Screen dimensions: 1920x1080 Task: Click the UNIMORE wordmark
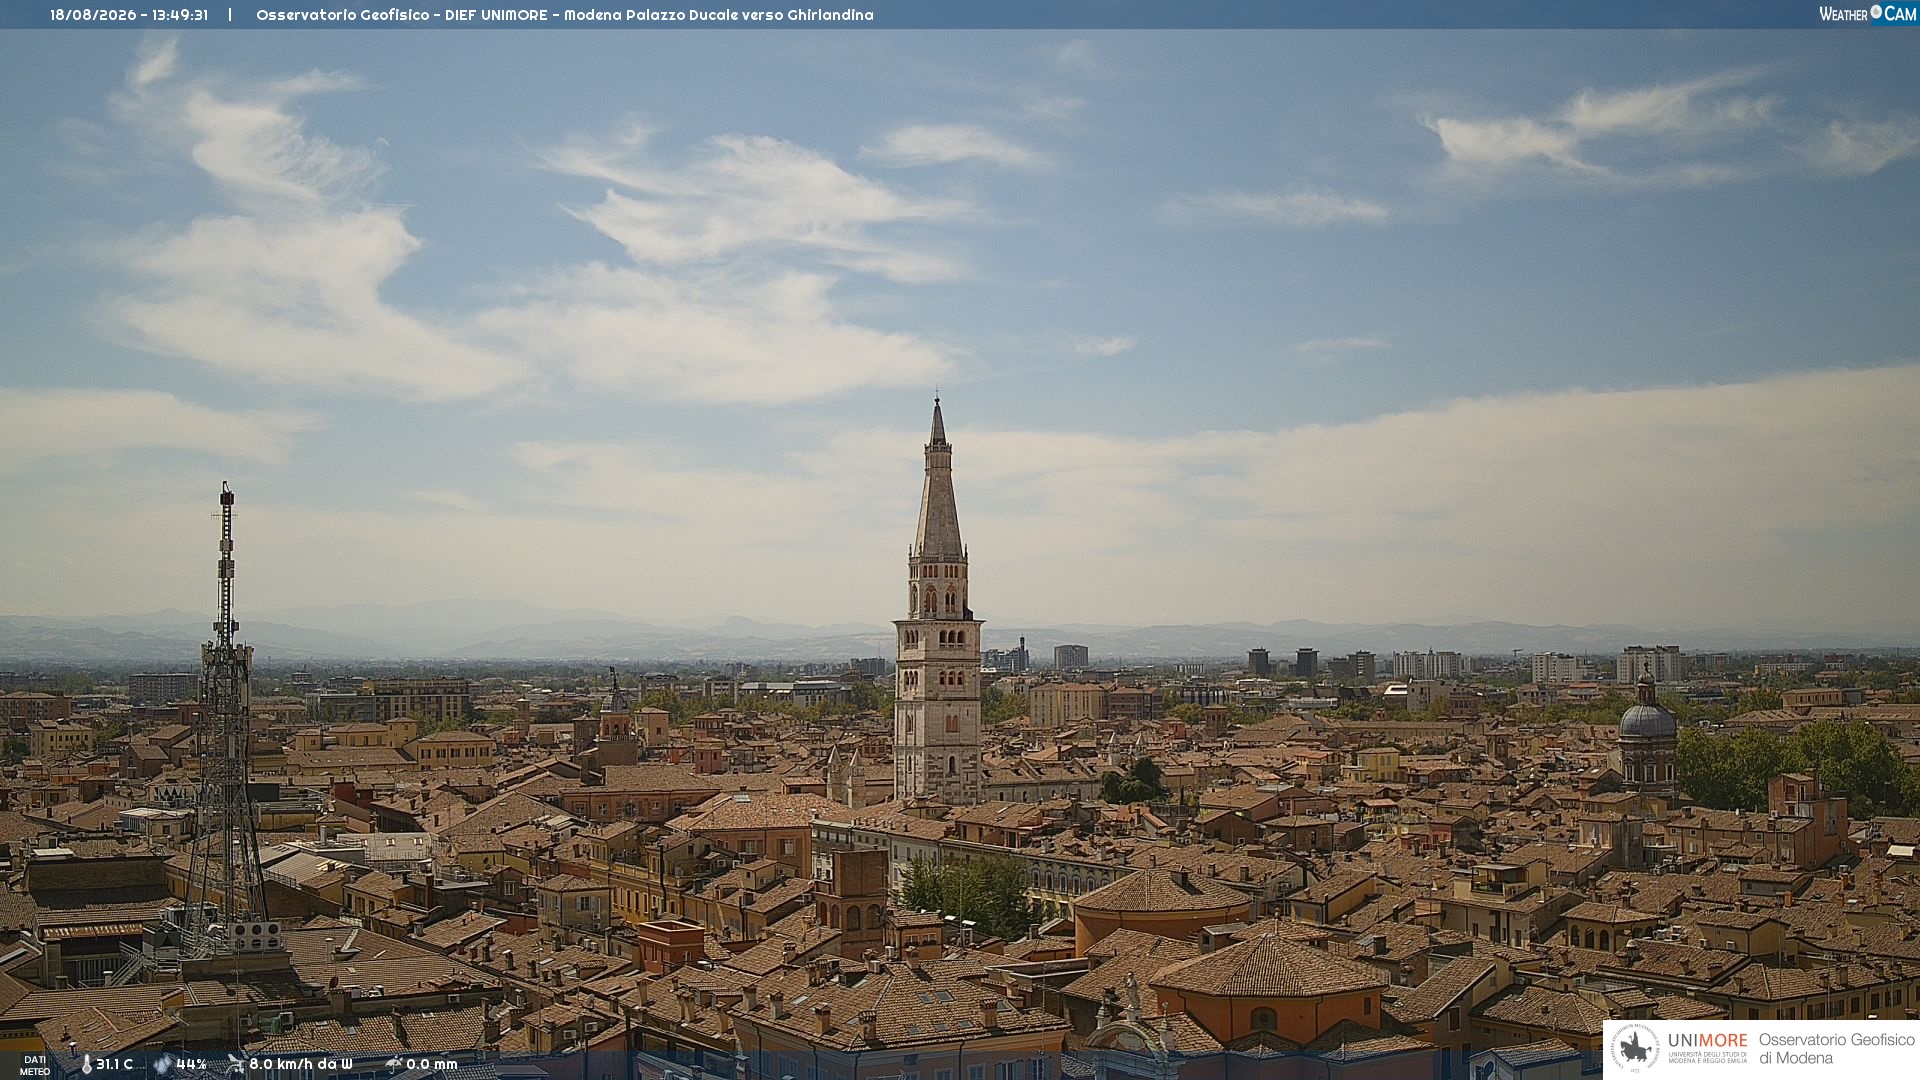tap(1707, 1041)
